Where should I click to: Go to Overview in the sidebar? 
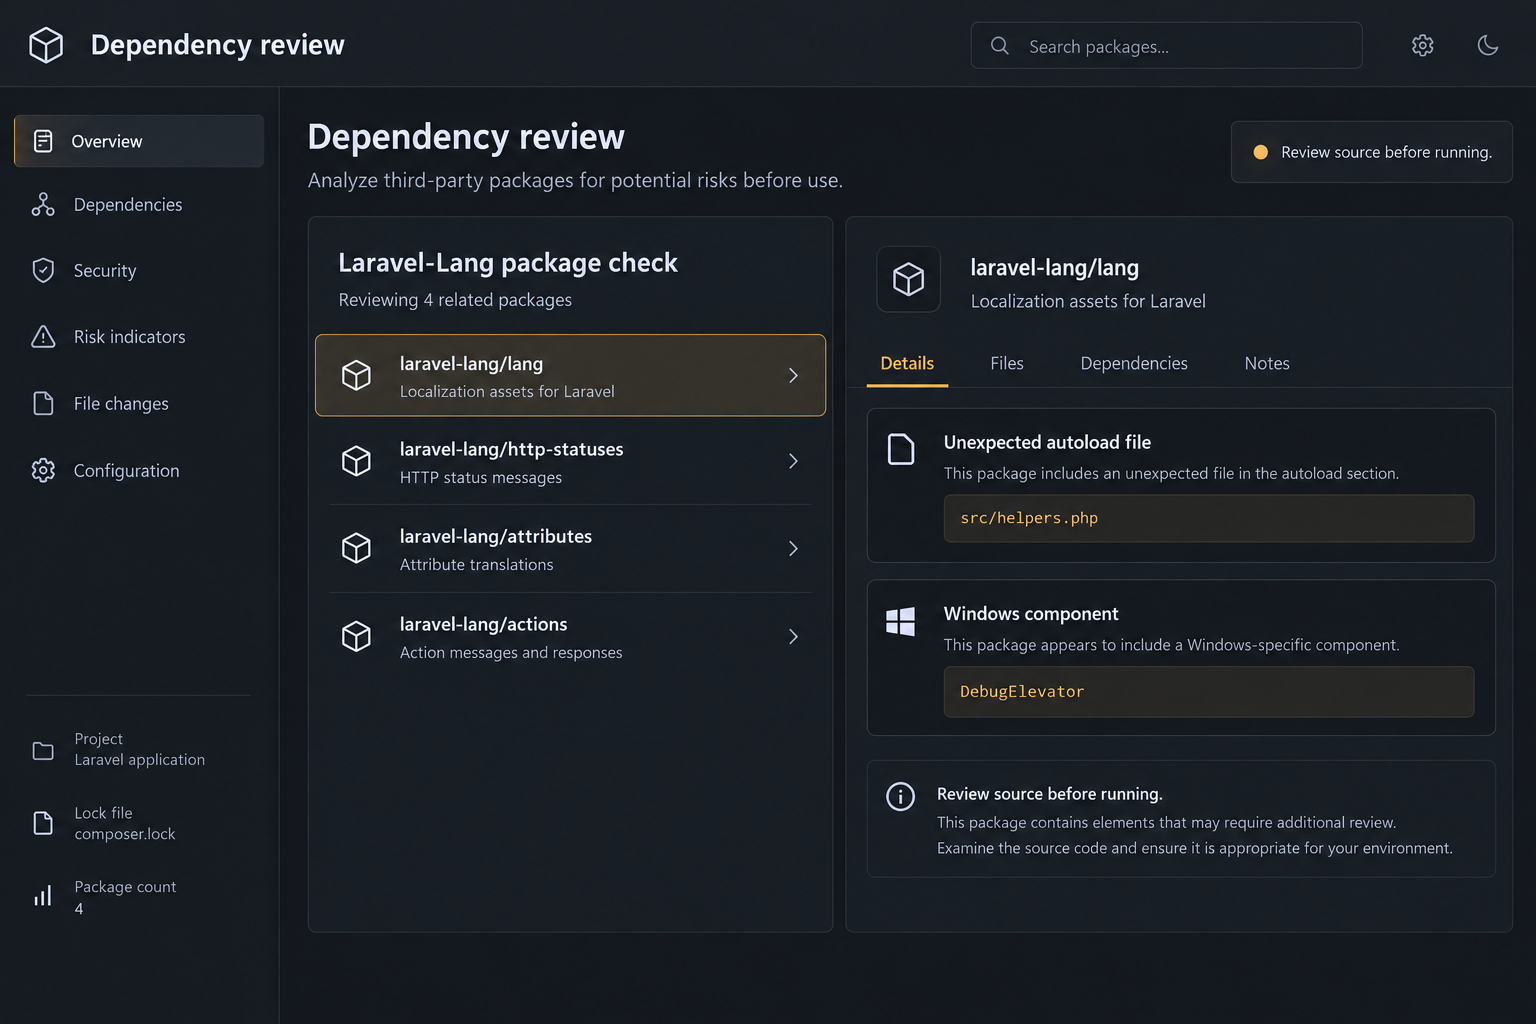[x=139, y=141]
